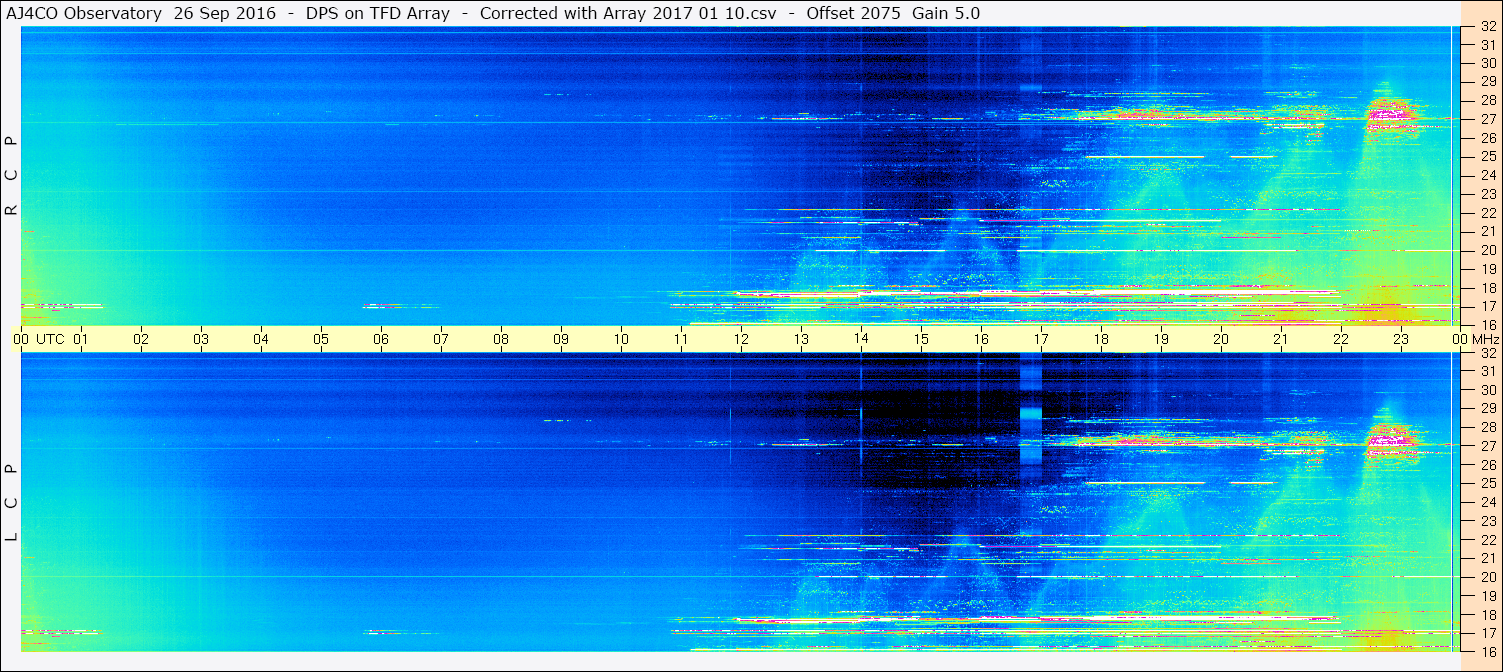
Task: Select 28 MHz tick on RCP frequency scale
Action: 1487,100
